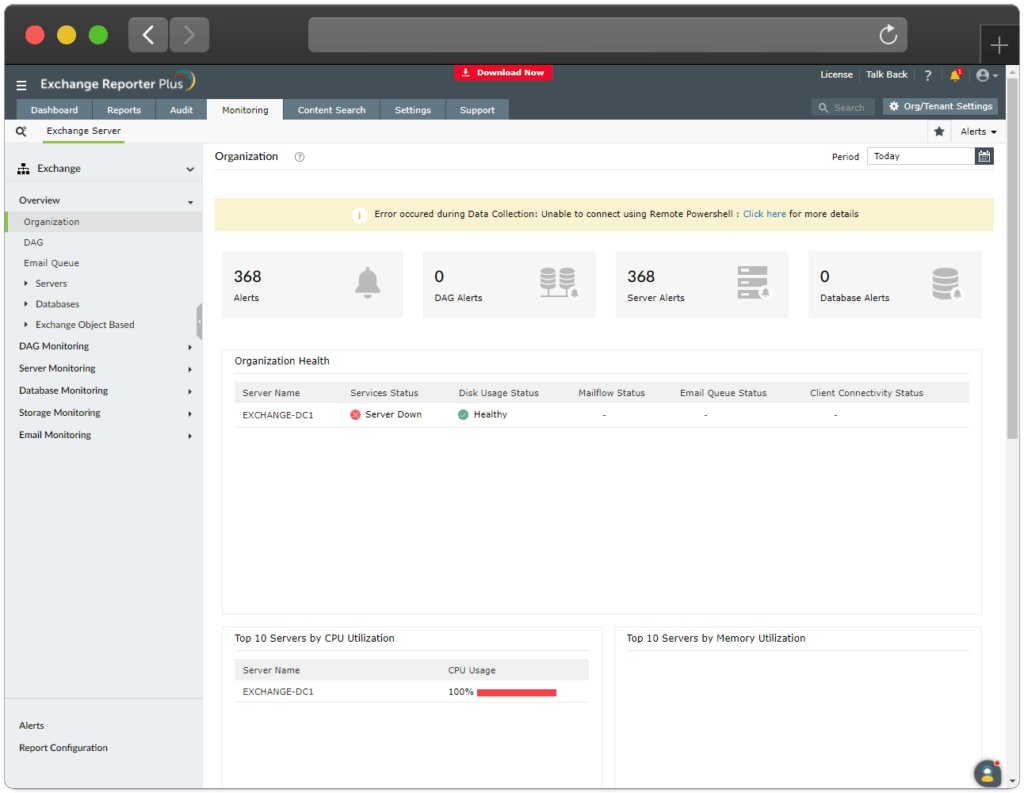The height and width of the screenshot is (793, 1024).
Task: Click EXCHANGE-DC1 in CPU Utilization table
Action: [278, 692]
